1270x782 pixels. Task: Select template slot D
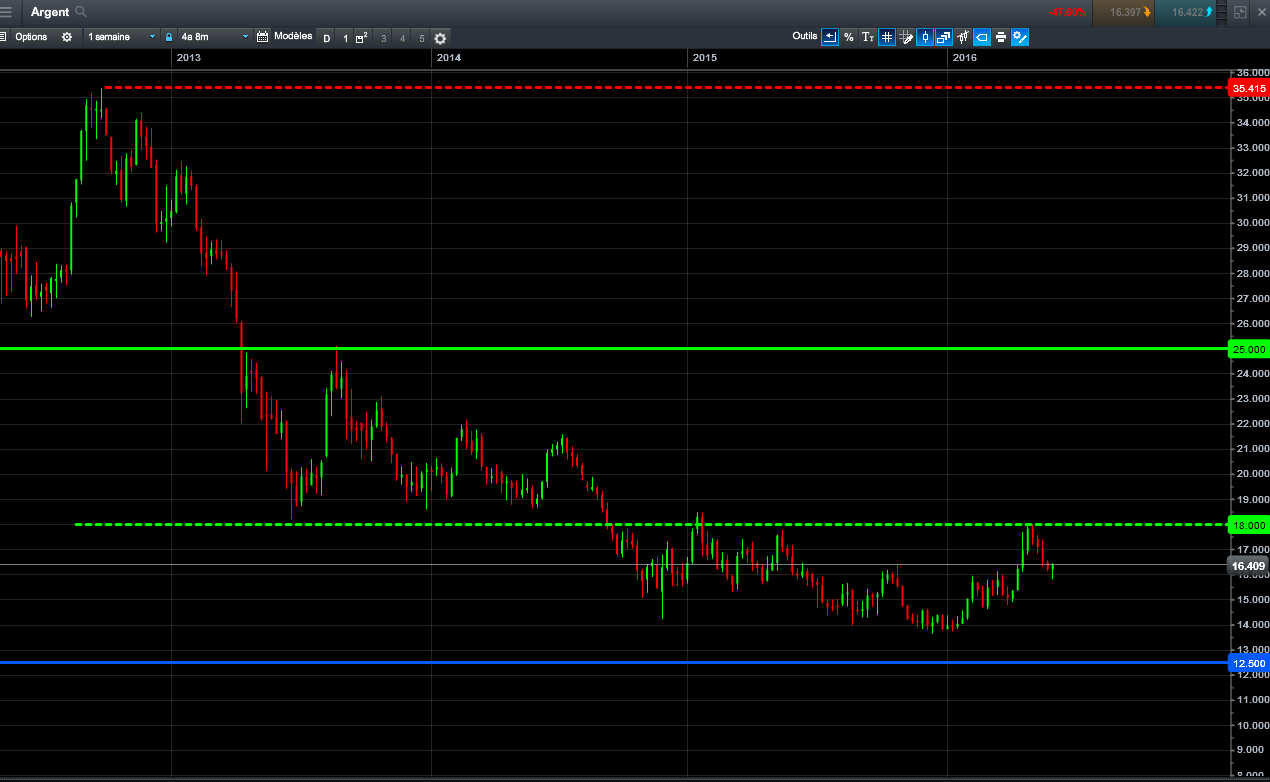[326, 38]
